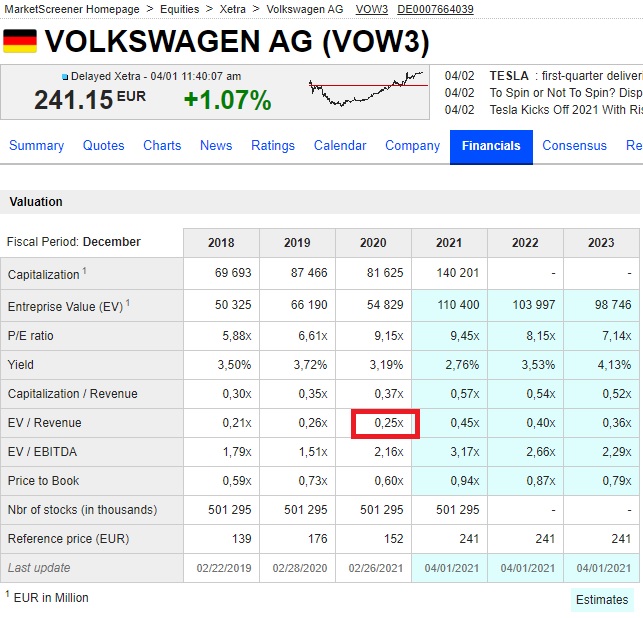Screen dimensions: 643x618
Task: Go to the Ratings tab
Action: pos(273,146)
